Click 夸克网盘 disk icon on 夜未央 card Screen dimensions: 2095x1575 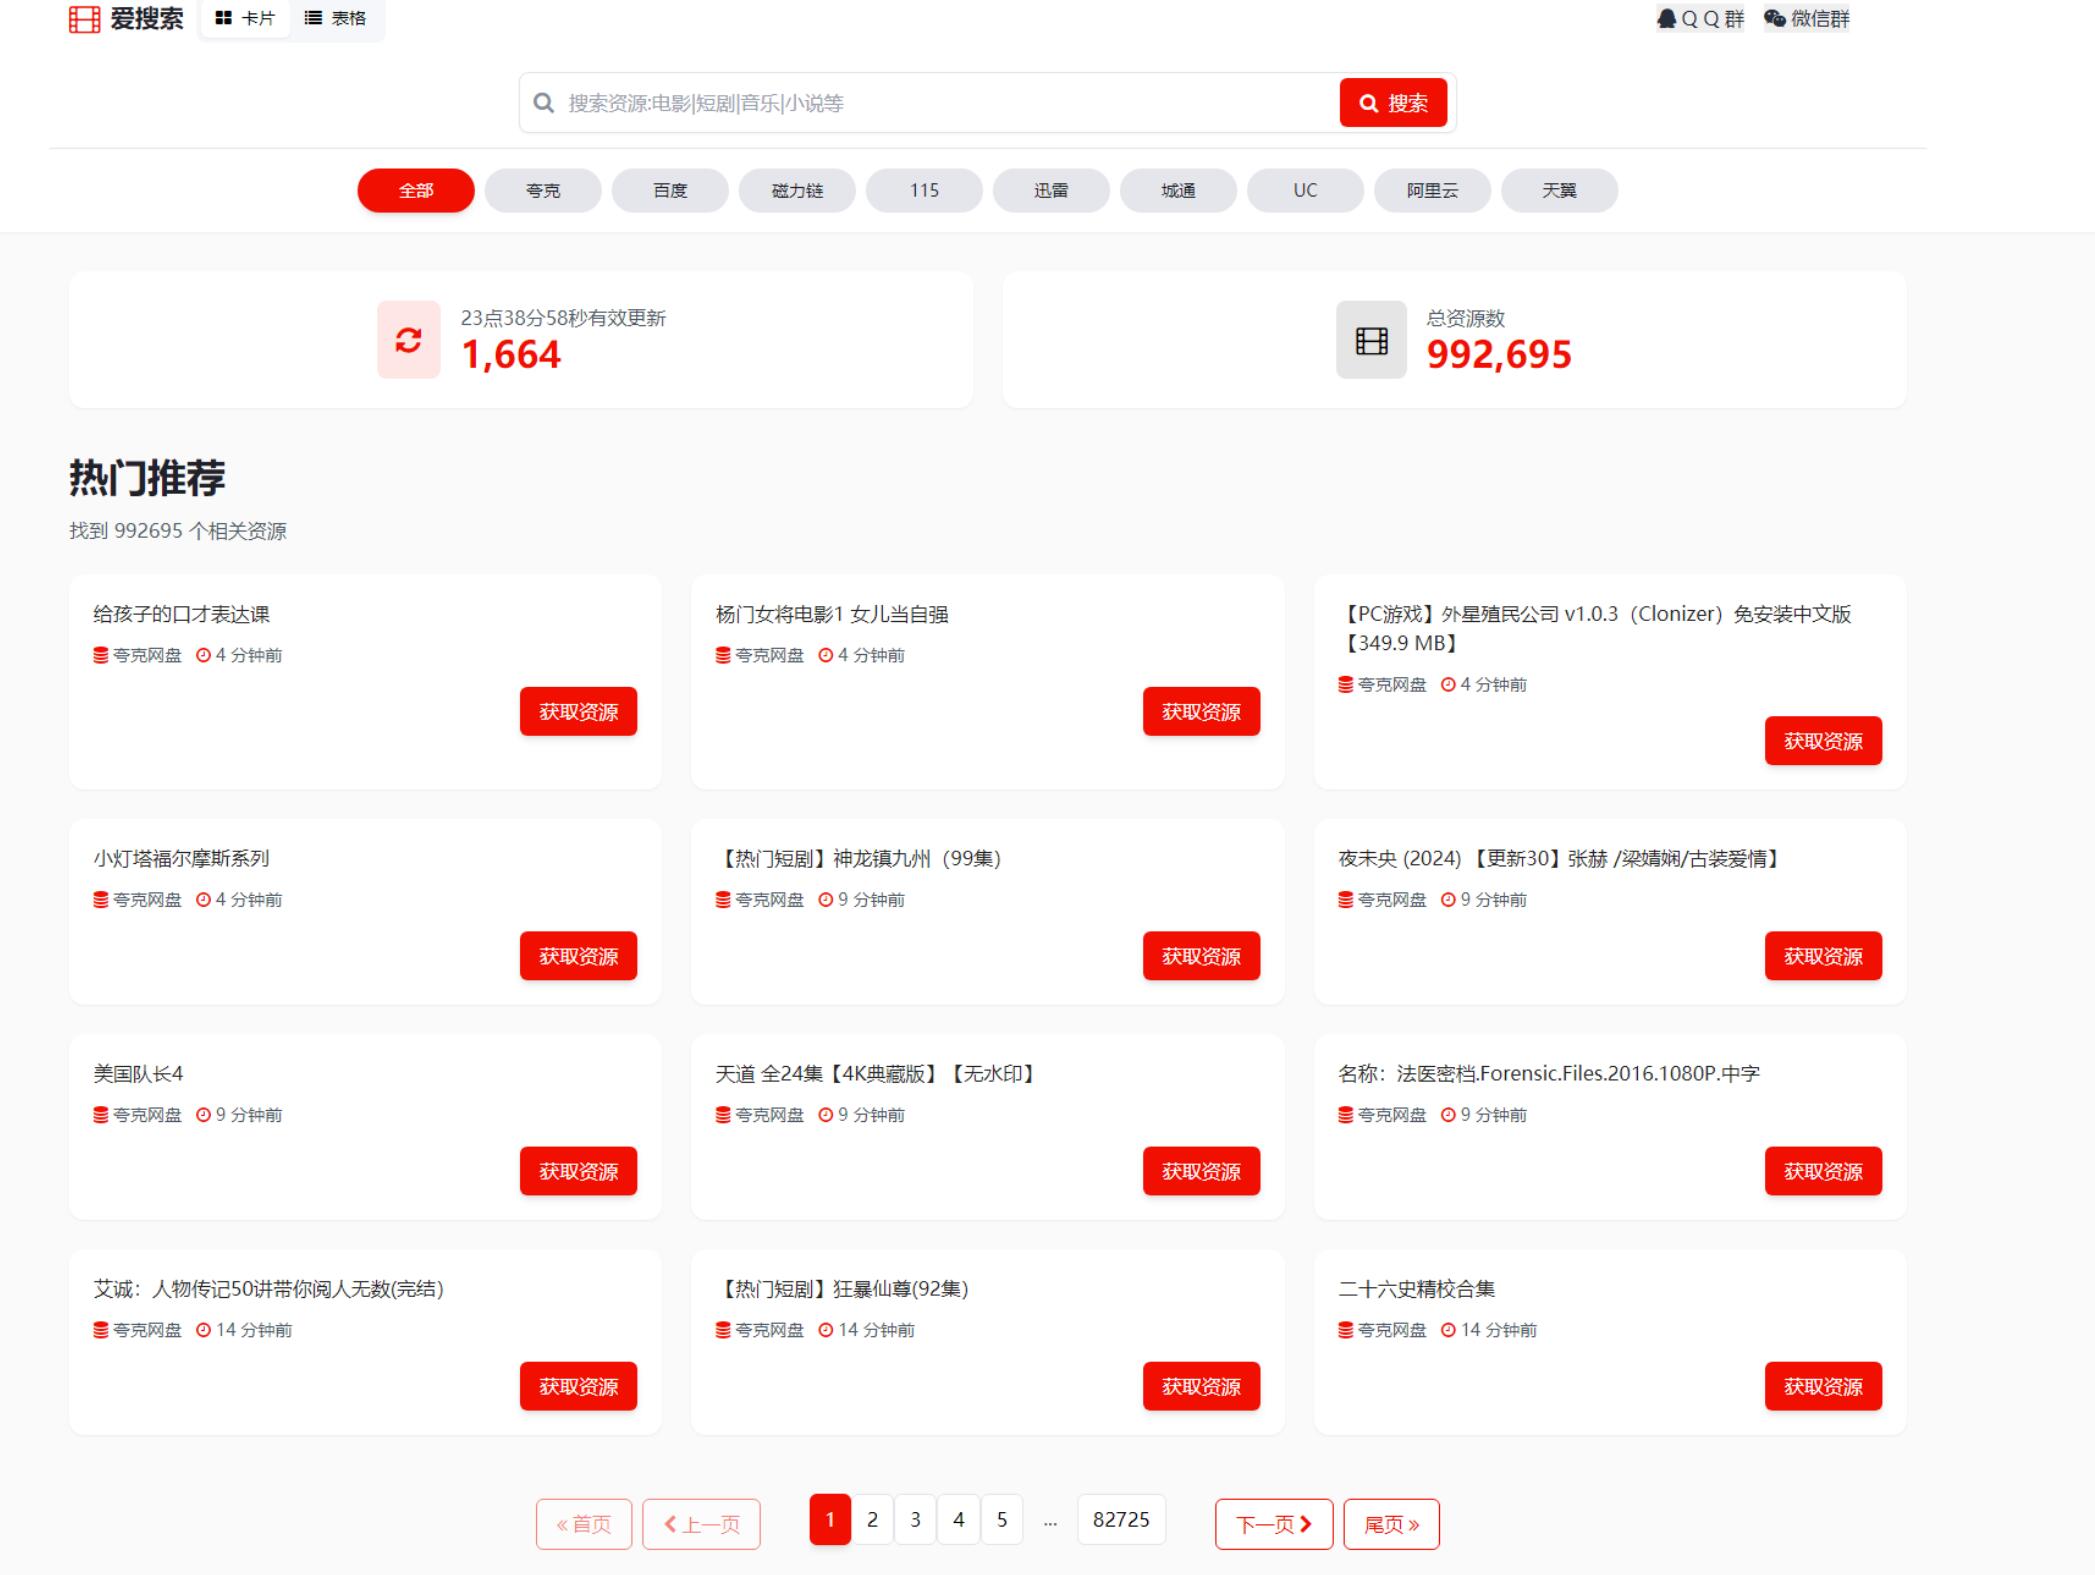pyautogui.click(x=1346, y=899)
